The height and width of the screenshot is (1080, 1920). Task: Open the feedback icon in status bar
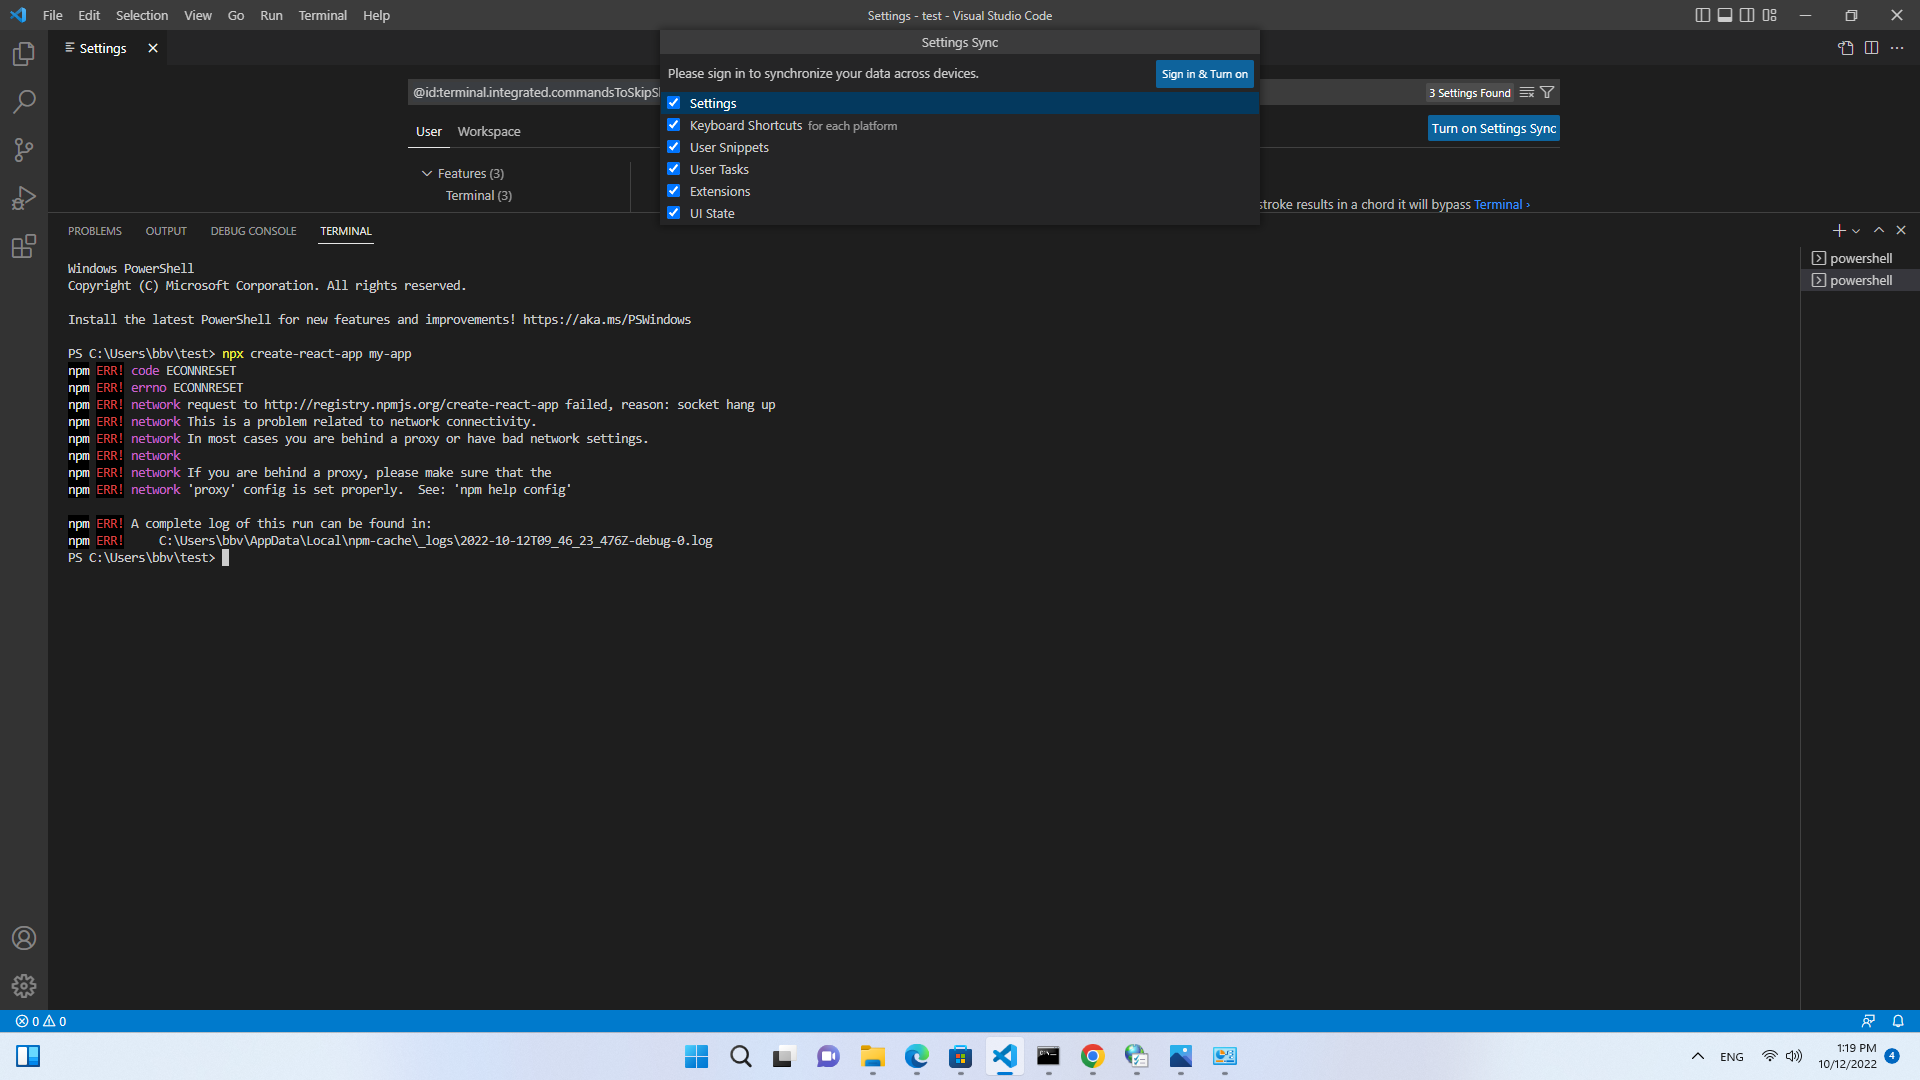1868,1021
